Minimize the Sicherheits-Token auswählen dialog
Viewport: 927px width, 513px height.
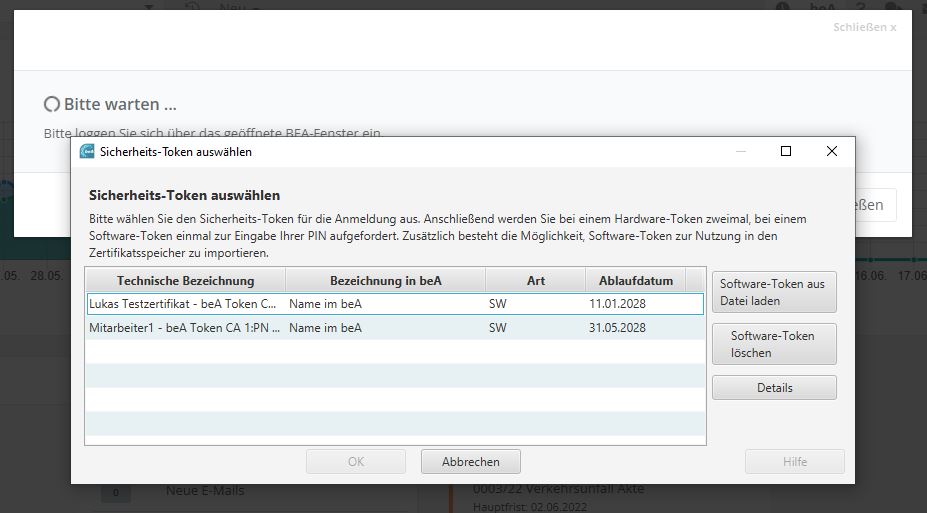[740, 152]
